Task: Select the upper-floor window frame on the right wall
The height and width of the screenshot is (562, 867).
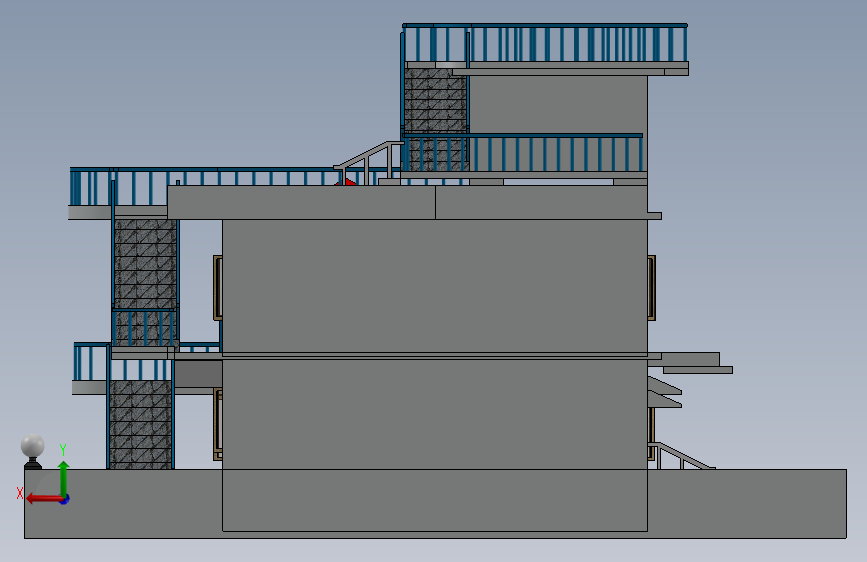Action: pos(651,288)
